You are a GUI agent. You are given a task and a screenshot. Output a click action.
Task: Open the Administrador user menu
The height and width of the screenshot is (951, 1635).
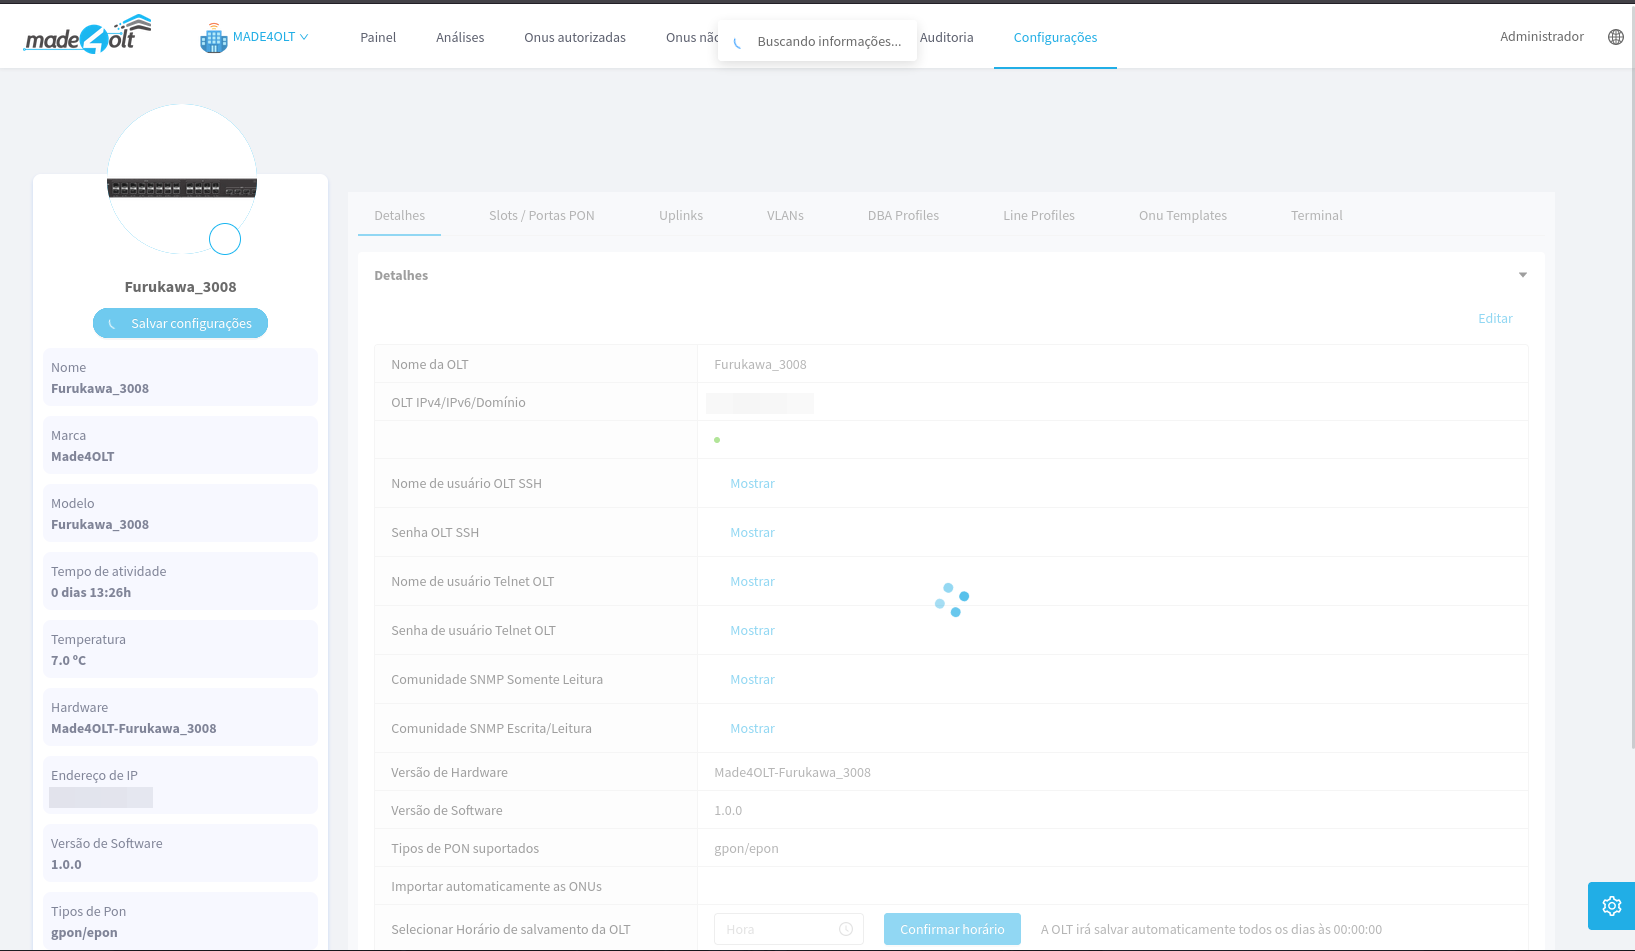[1541, 37]
